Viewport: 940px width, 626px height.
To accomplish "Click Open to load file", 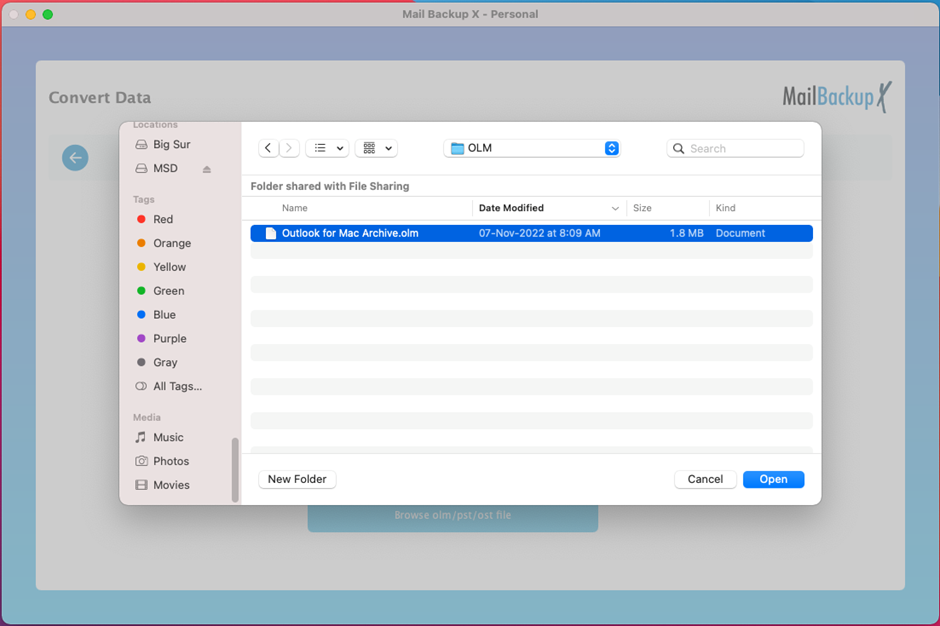I will click(773, 479).
